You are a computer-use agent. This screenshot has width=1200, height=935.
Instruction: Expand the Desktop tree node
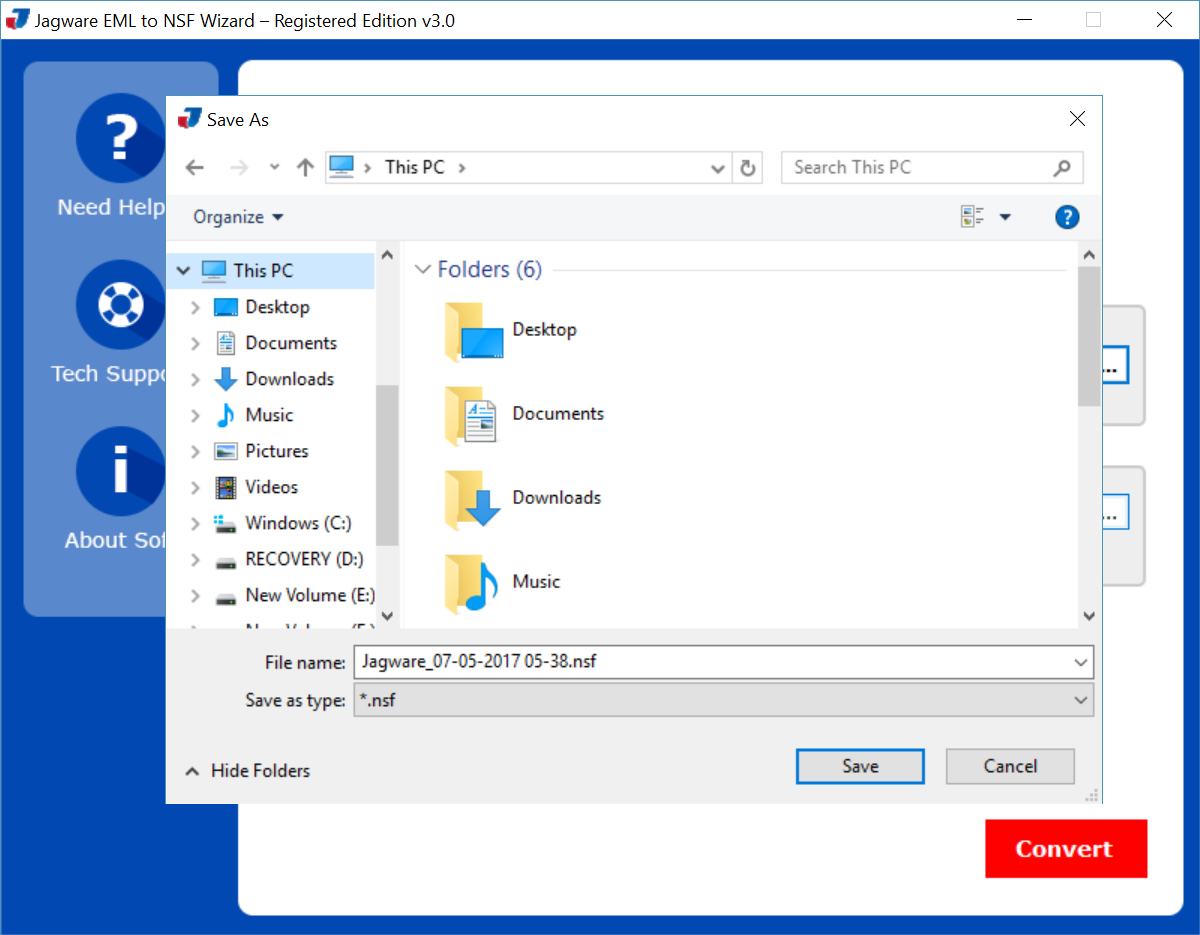(x=195, y=307)
